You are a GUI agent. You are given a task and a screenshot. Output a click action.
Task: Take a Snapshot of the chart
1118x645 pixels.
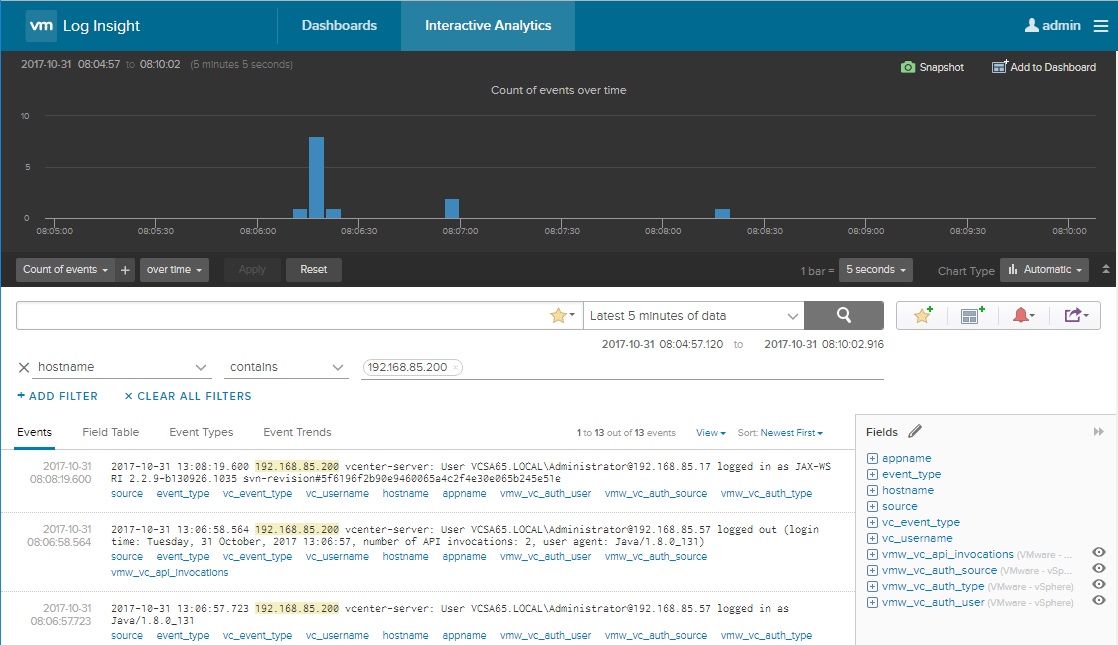click(x=932, y=67)
